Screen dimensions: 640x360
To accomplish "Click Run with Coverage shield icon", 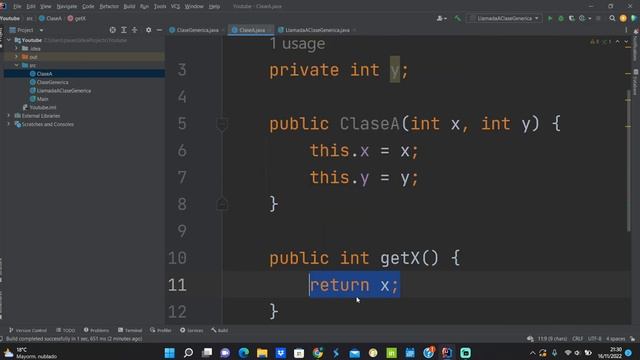I will point(571,18).
